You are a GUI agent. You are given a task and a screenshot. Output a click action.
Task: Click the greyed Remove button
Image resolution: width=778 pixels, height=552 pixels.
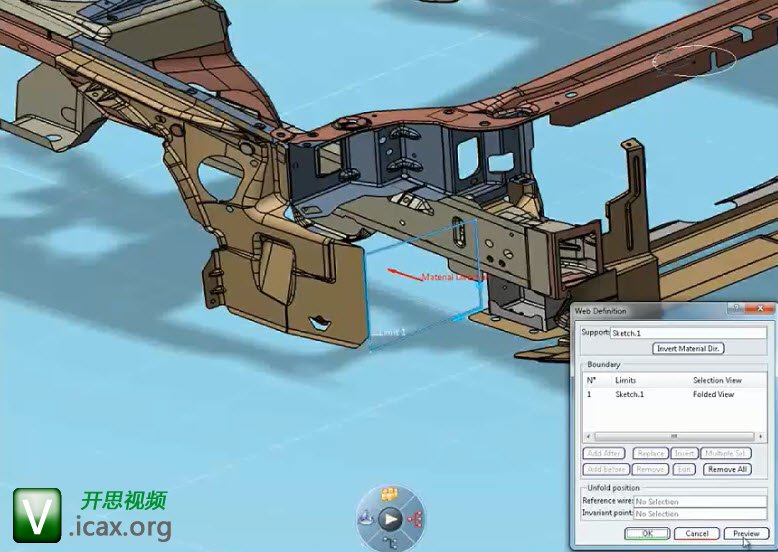(650, 469)
